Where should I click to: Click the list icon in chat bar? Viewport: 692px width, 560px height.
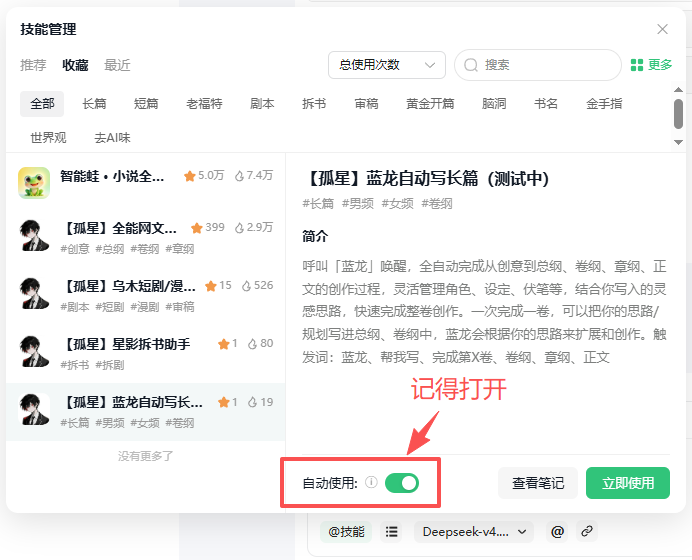[391, 532]
